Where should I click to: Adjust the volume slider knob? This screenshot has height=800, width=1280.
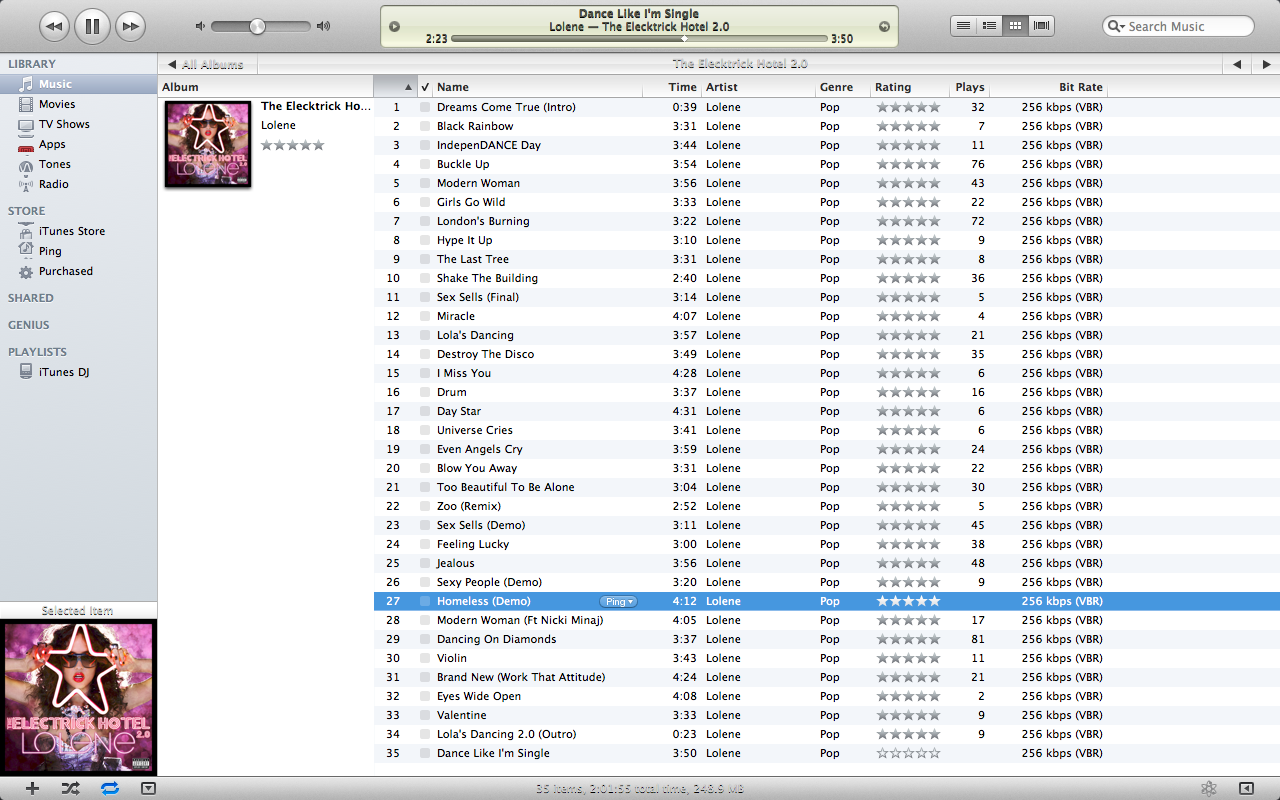tap(257, 26)
